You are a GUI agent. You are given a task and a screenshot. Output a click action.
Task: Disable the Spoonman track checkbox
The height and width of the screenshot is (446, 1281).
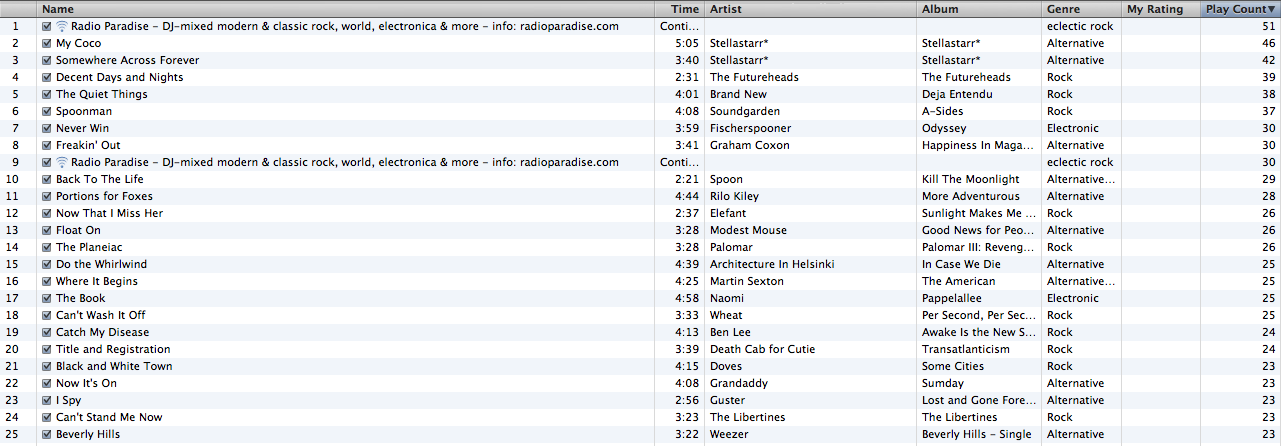[47, 112]
